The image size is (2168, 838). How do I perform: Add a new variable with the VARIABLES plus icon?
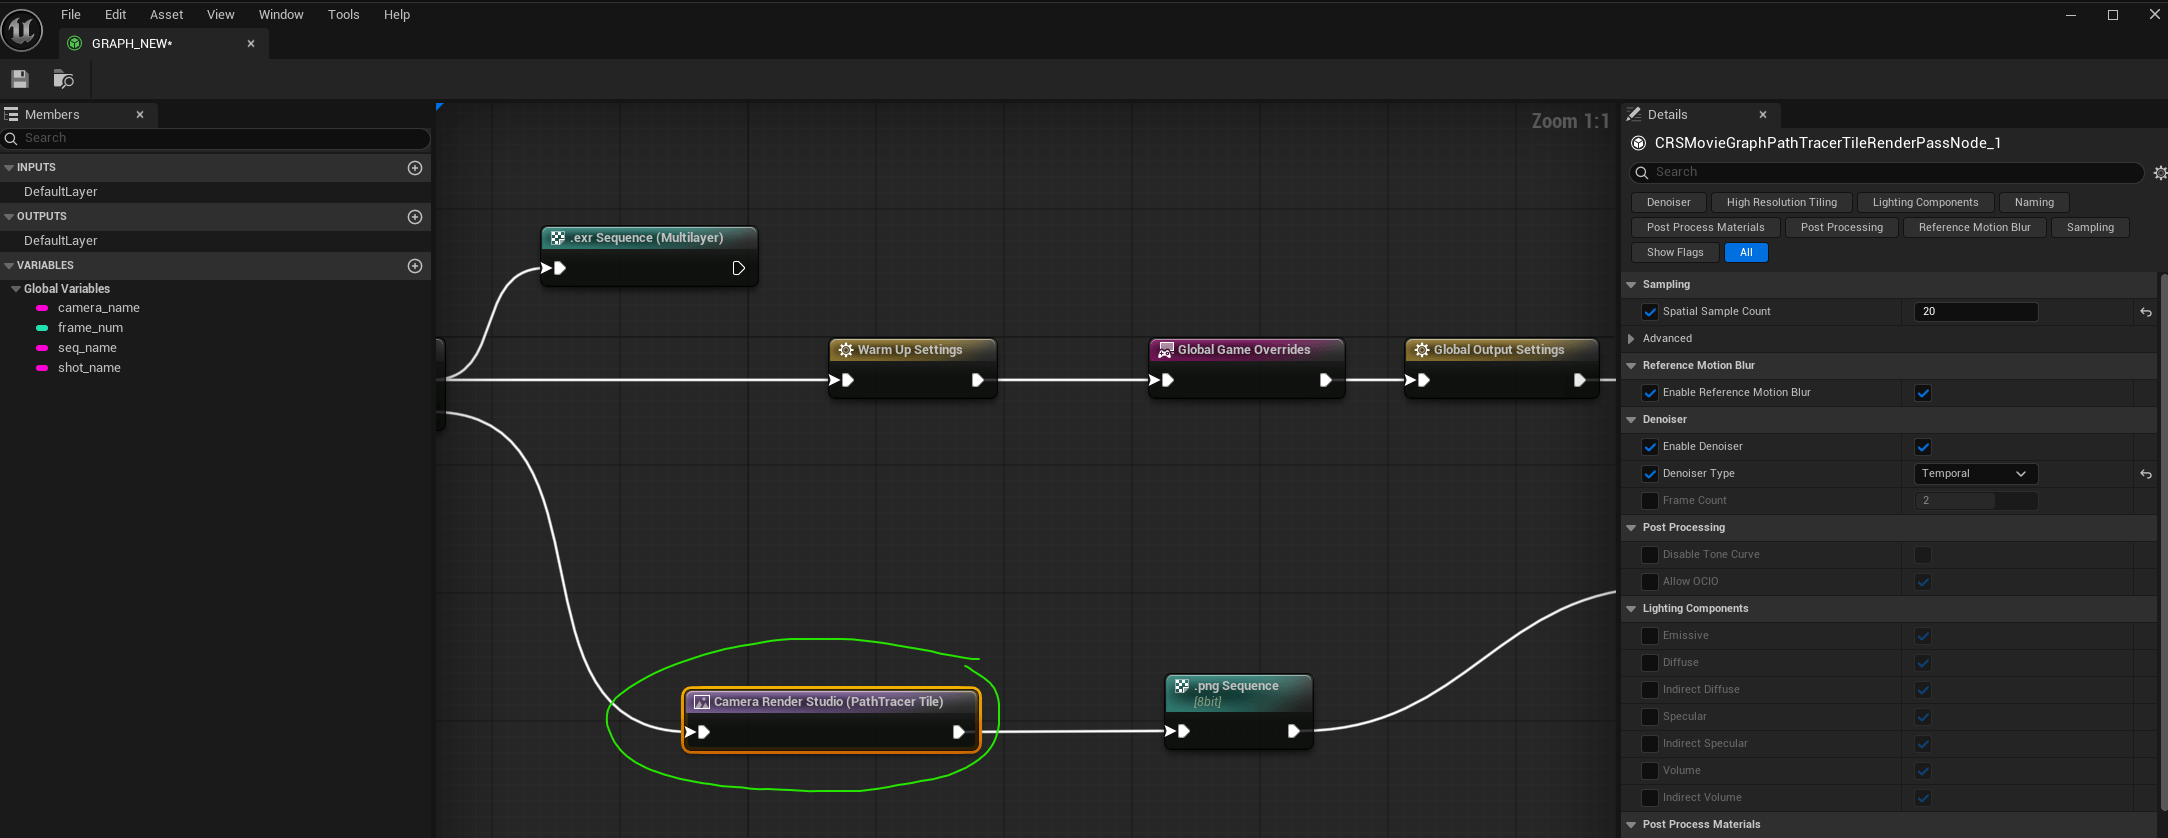pos(415,266)
